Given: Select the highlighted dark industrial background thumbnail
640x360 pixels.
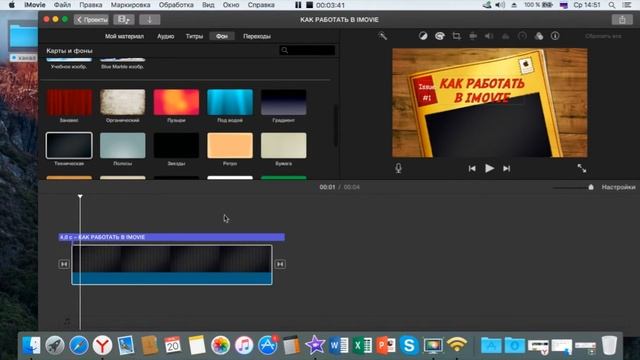Looking at the screenshot, I should (x=69, y=145).
